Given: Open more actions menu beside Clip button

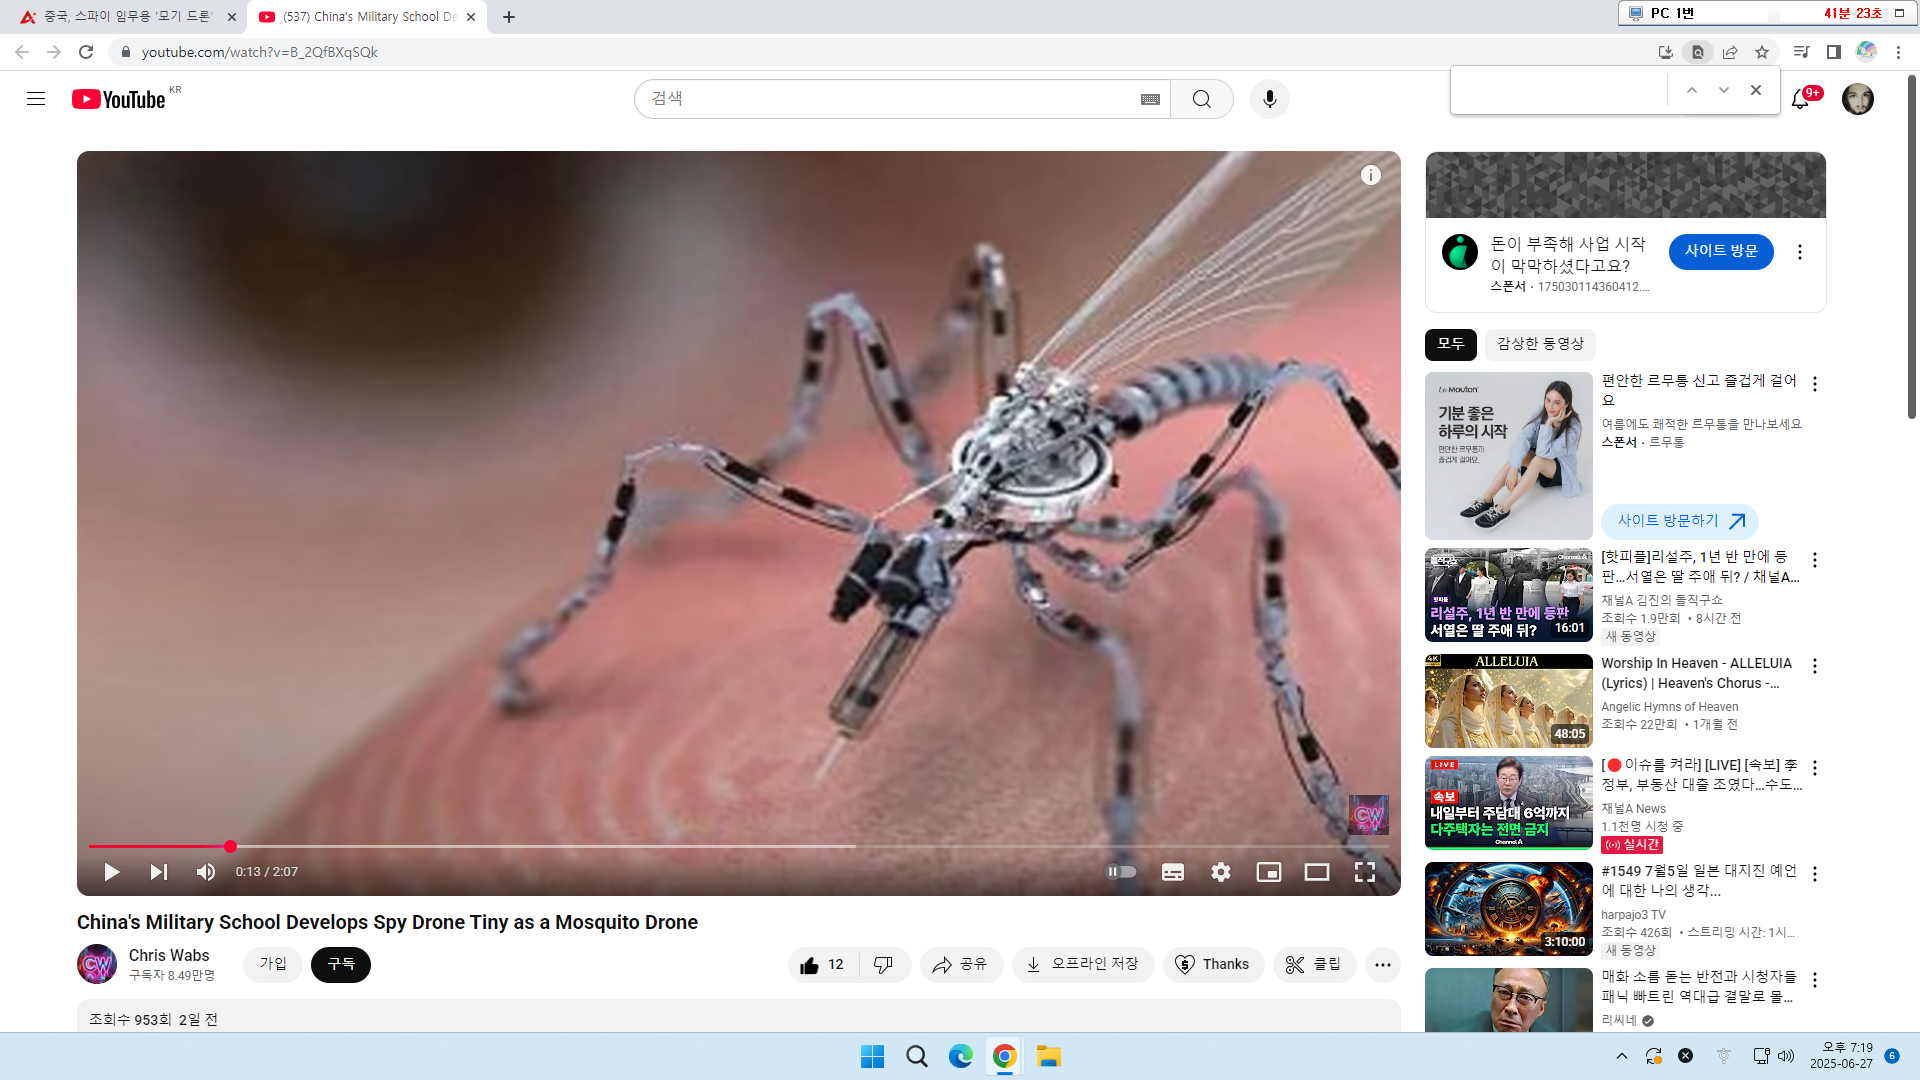Looking at the screenshot, I should [x=1382, y=964].
